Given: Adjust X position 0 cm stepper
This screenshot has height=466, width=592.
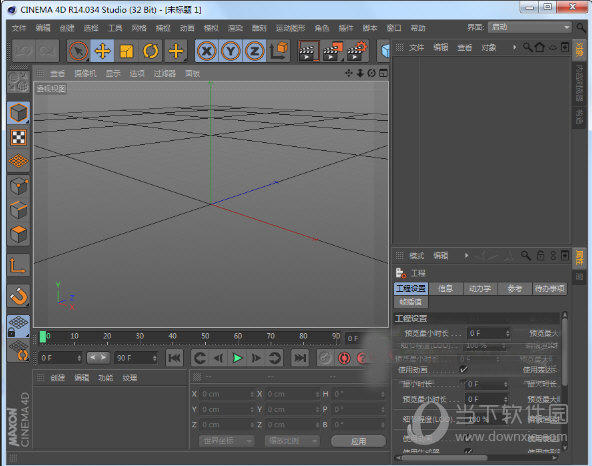Looking at the screenshot, I should 251,394.
